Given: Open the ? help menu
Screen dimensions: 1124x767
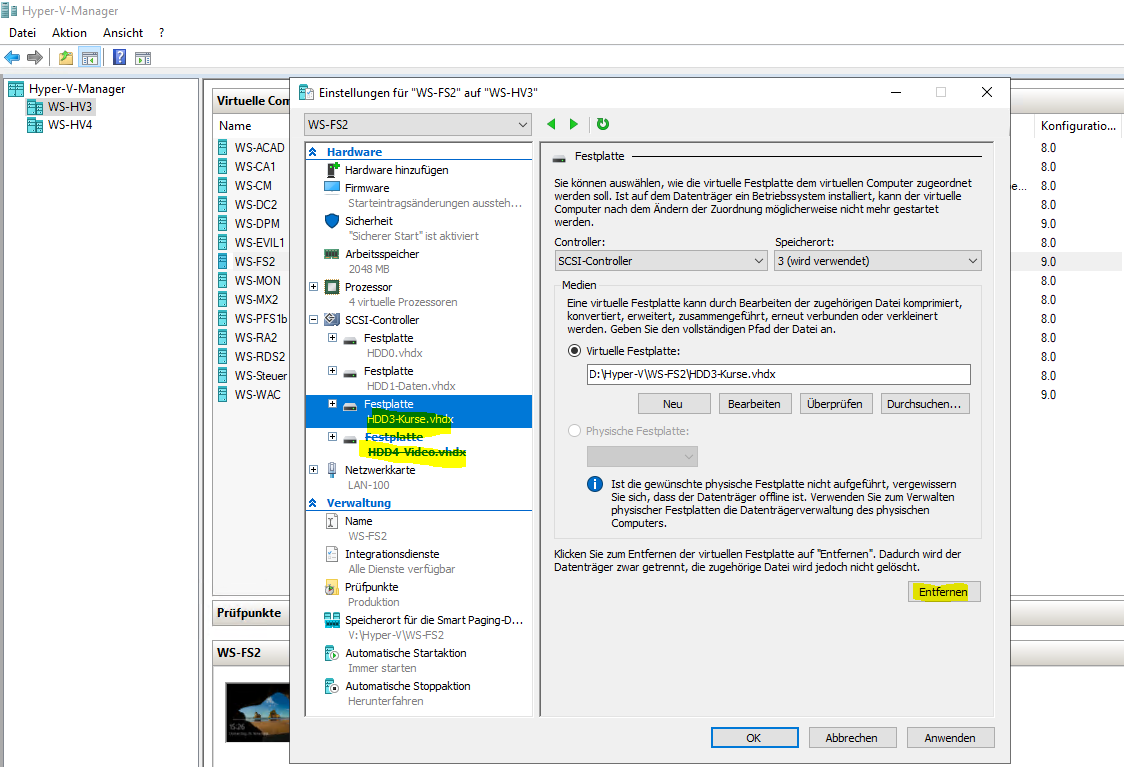Looking at the screenshot, I should pyautogui.click(x=161, y=33).
